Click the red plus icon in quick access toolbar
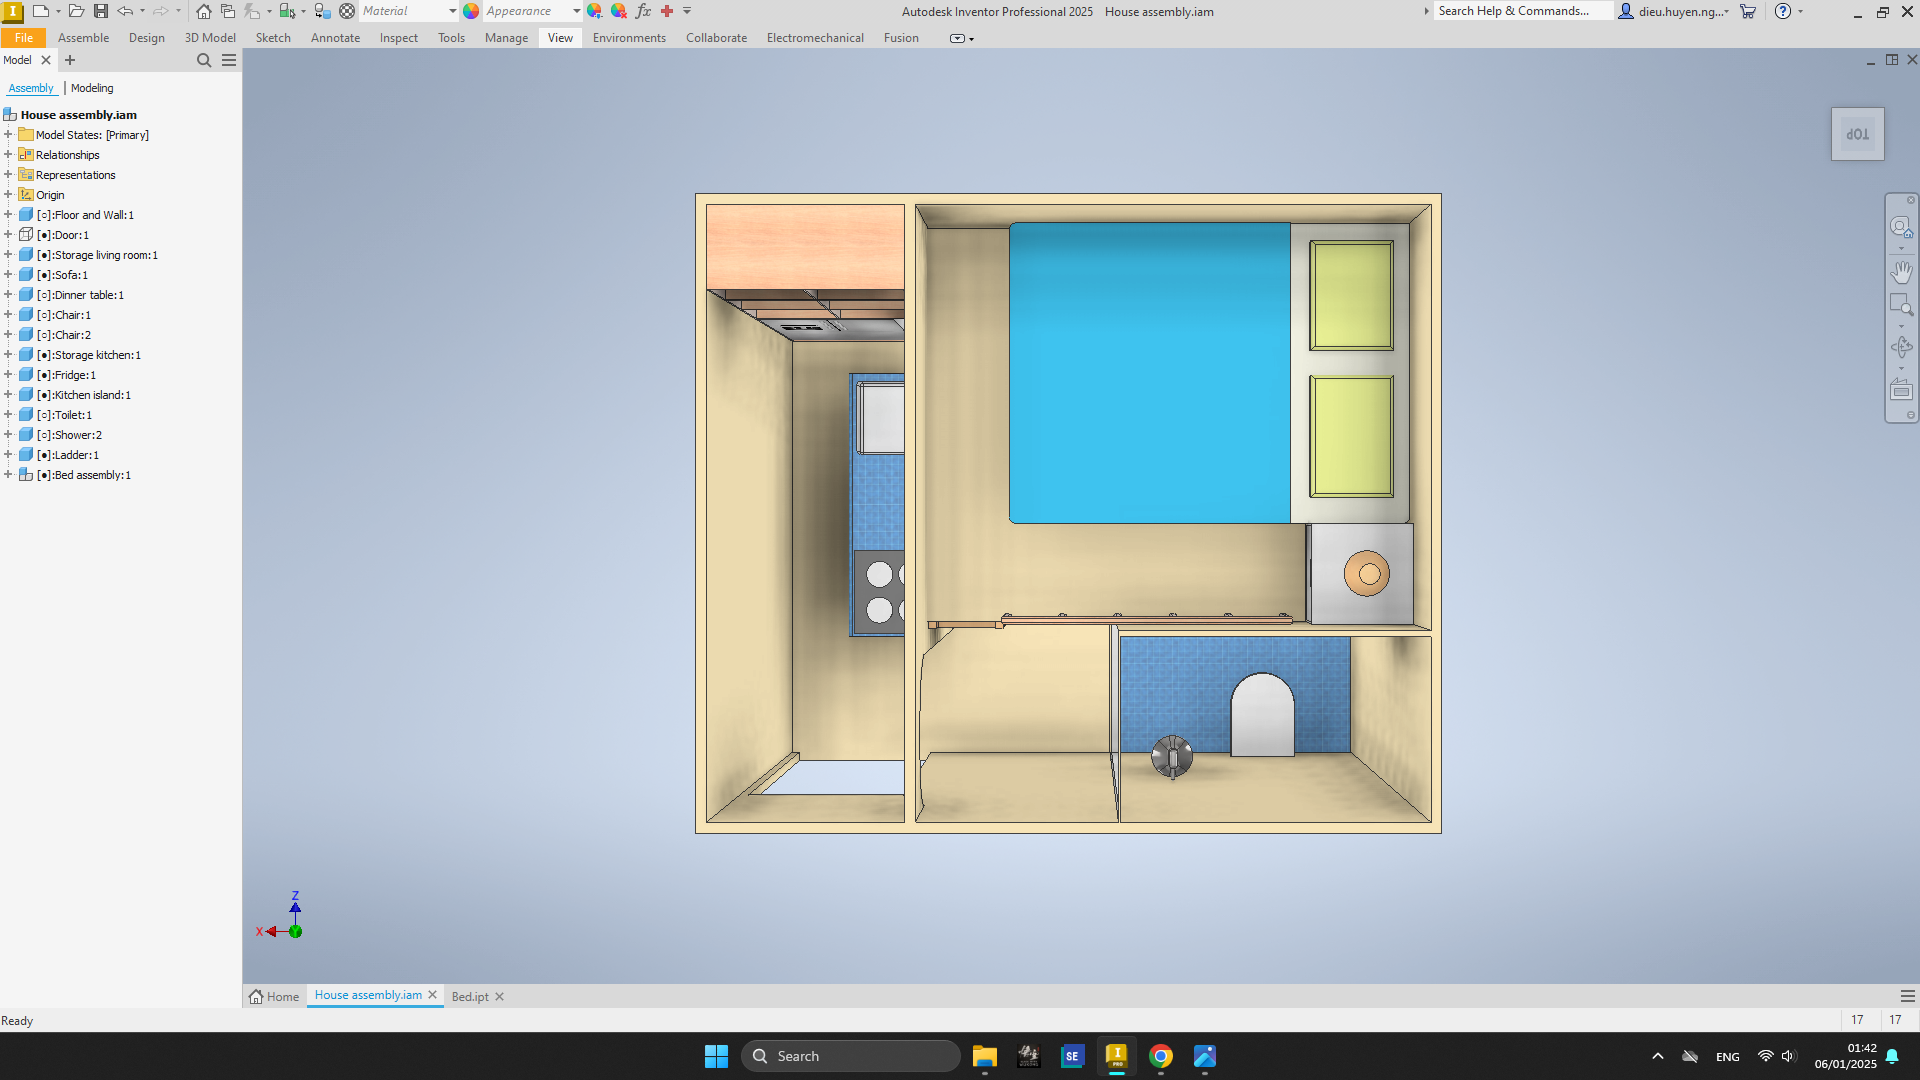 click(667, 11)
